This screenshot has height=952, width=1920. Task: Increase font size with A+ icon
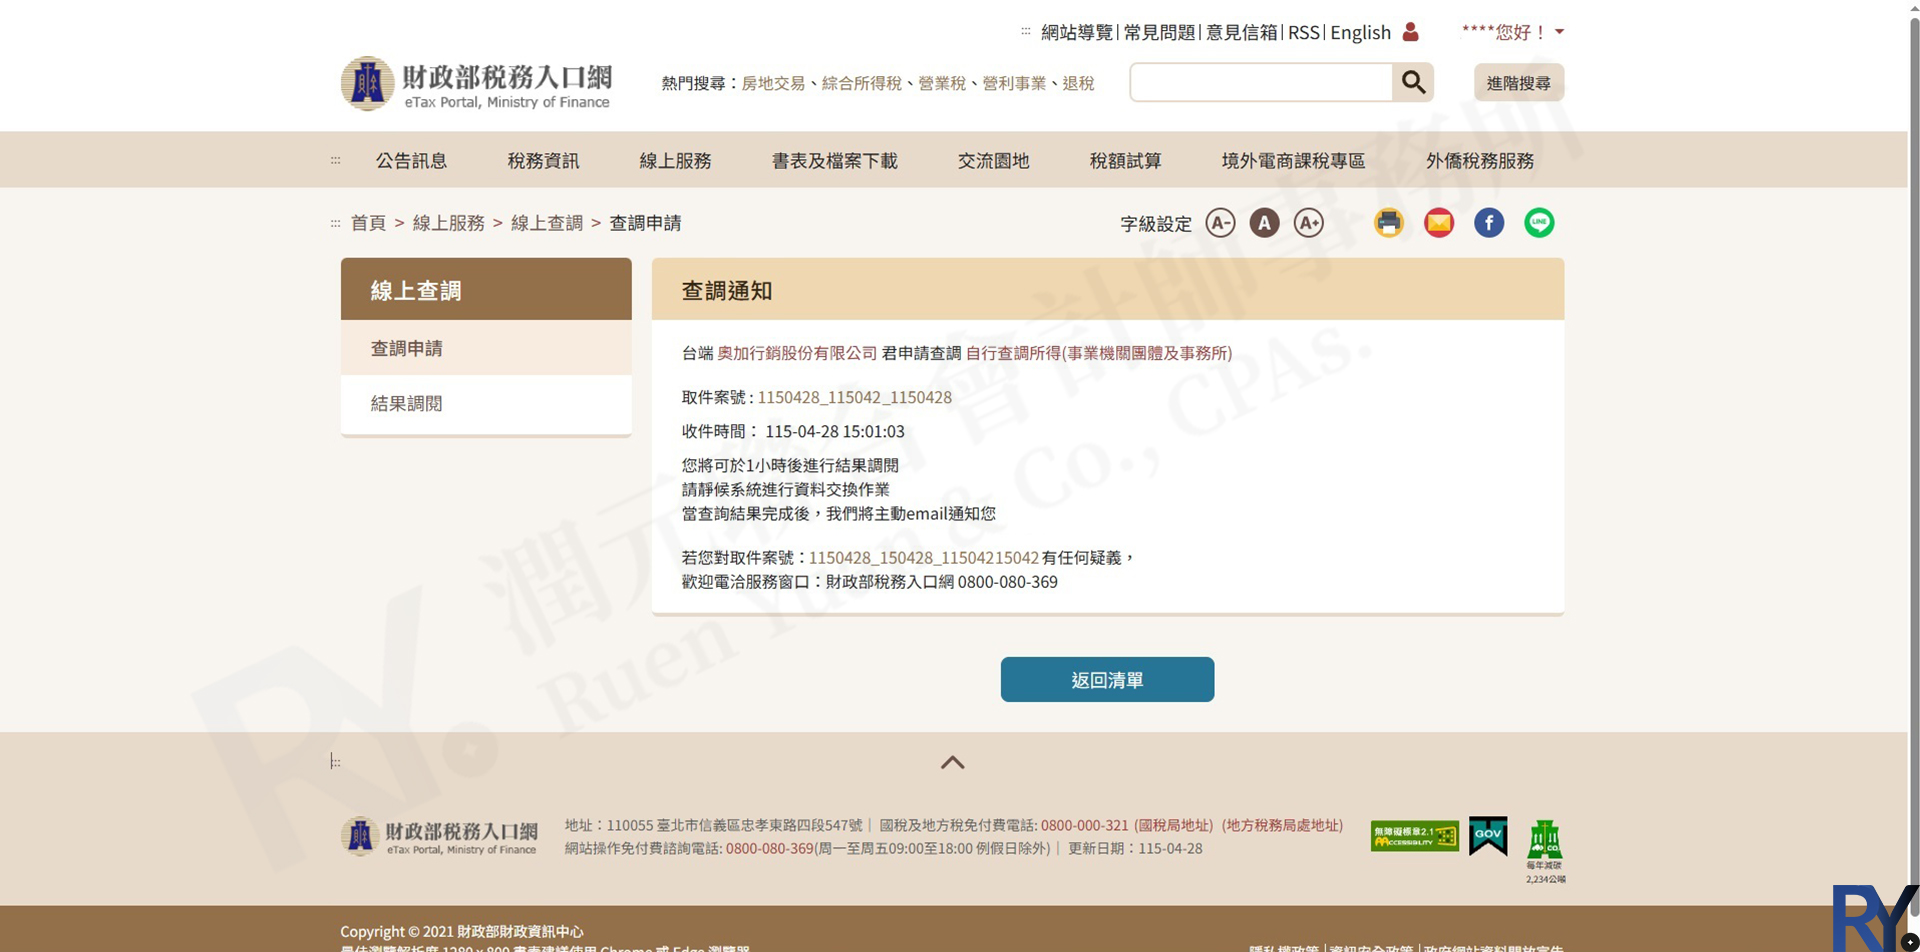(x=1308, y=223)
